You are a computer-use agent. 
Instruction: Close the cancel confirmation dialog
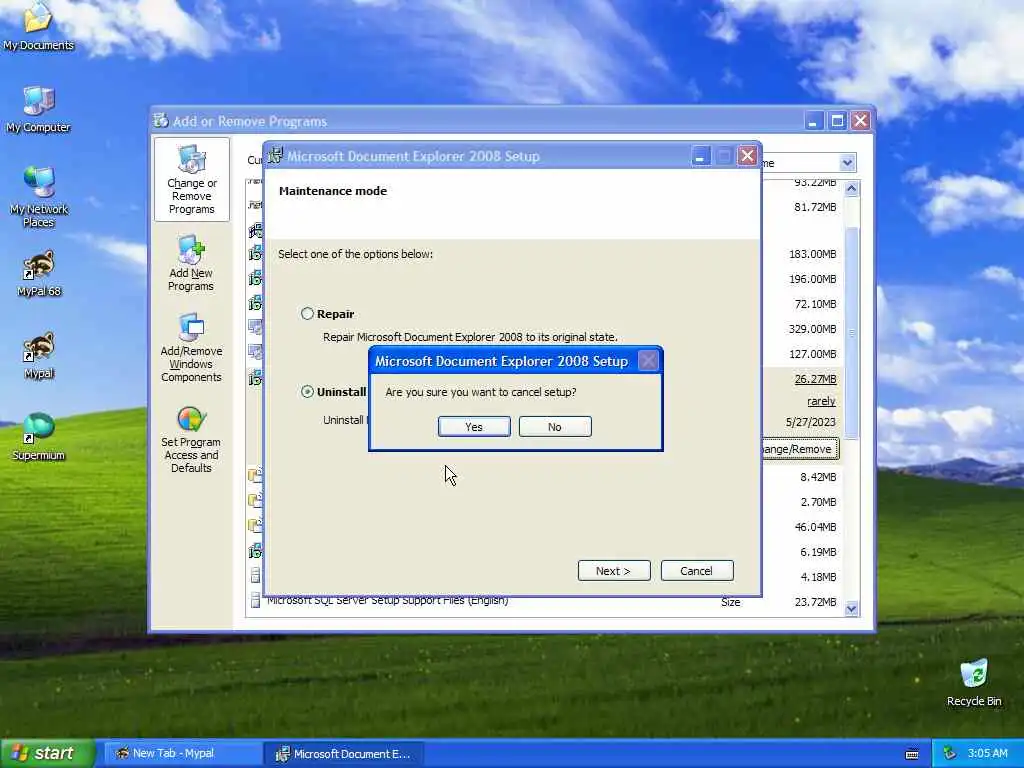(648, 360)
